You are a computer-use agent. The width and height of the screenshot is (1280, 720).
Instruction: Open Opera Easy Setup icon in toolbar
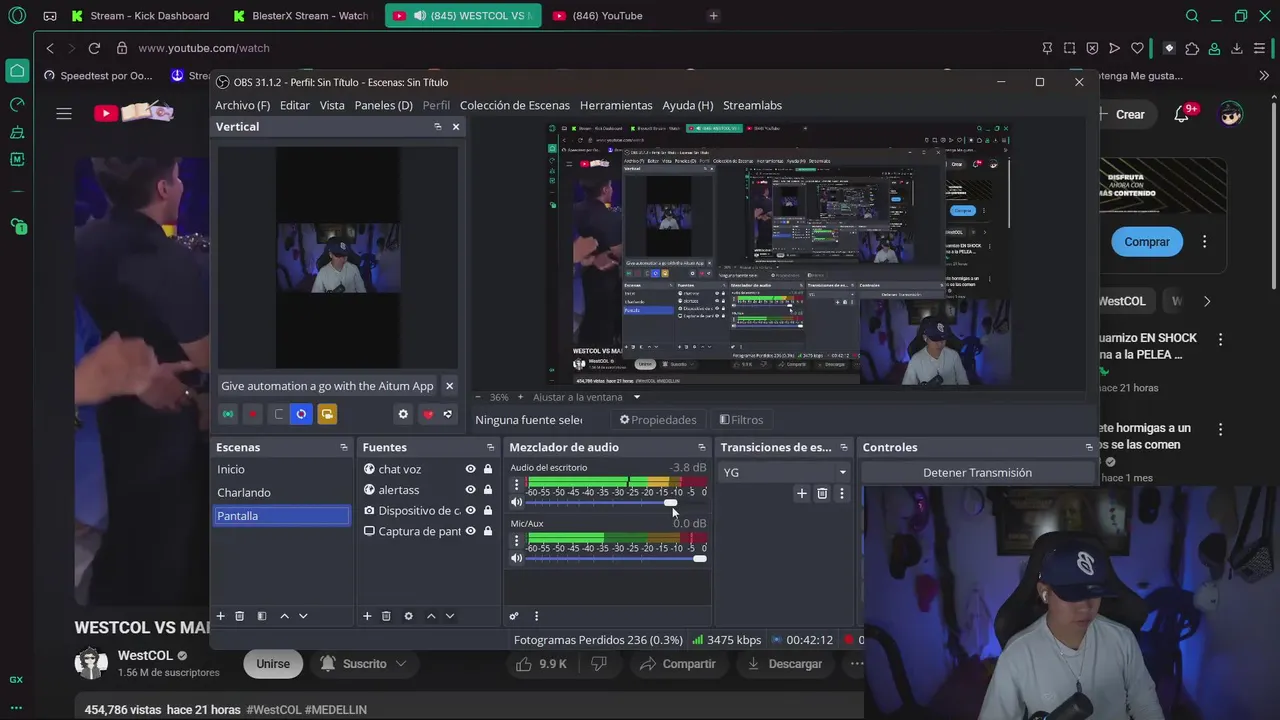[1259, 48]
